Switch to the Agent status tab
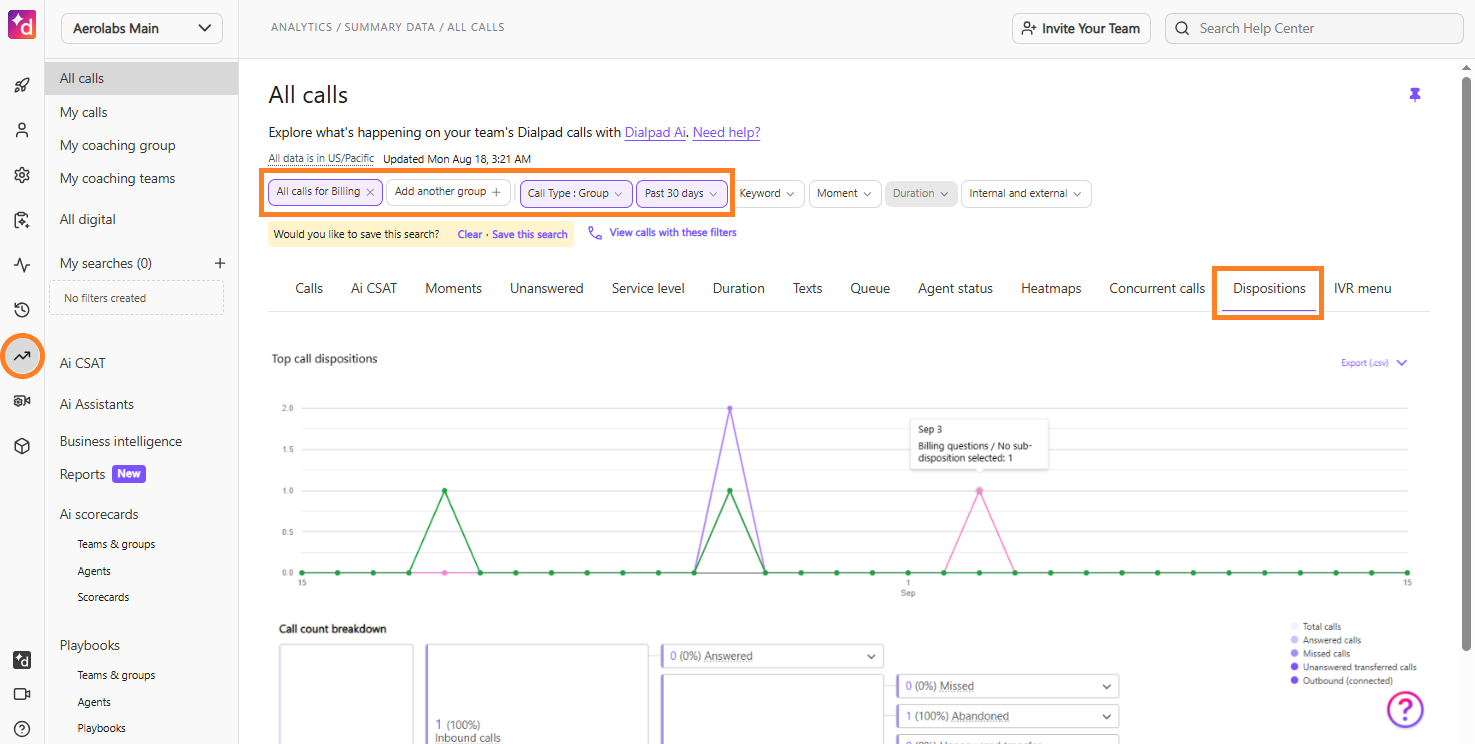The image size is (1475, 744). pos(955,288)
